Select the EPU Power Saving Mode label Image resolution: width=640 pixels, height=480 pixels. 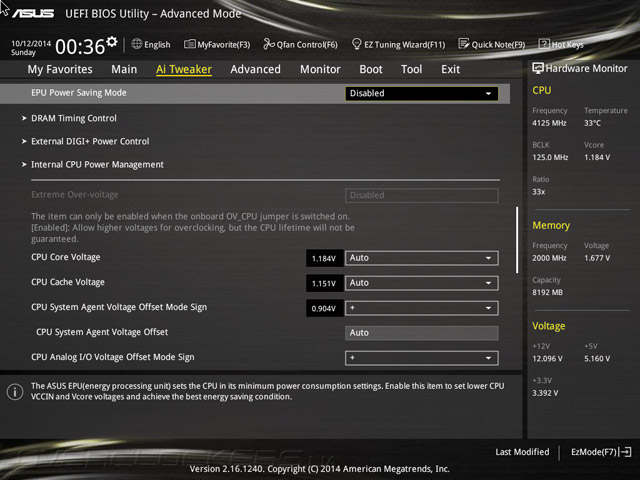click(x=79, y=93)
